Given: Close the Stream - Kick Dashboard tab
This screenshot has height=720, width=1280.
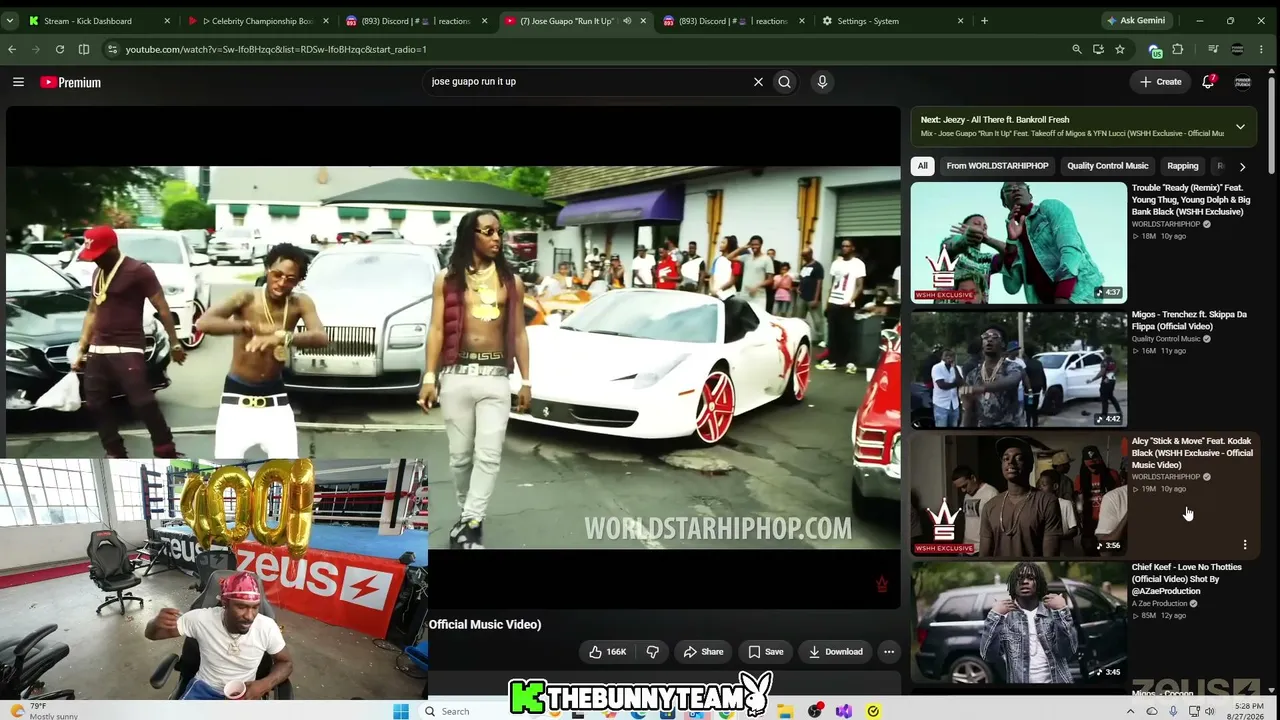Looking at the screenshot, I should [167, 20].
